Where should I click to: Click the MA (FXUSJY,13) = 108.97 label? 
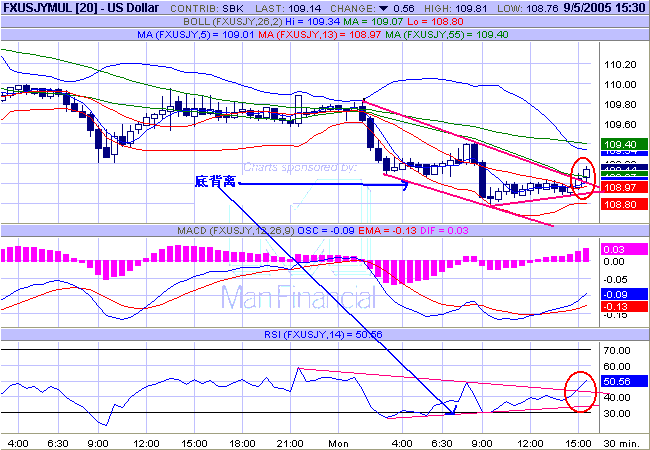(320, 35)
